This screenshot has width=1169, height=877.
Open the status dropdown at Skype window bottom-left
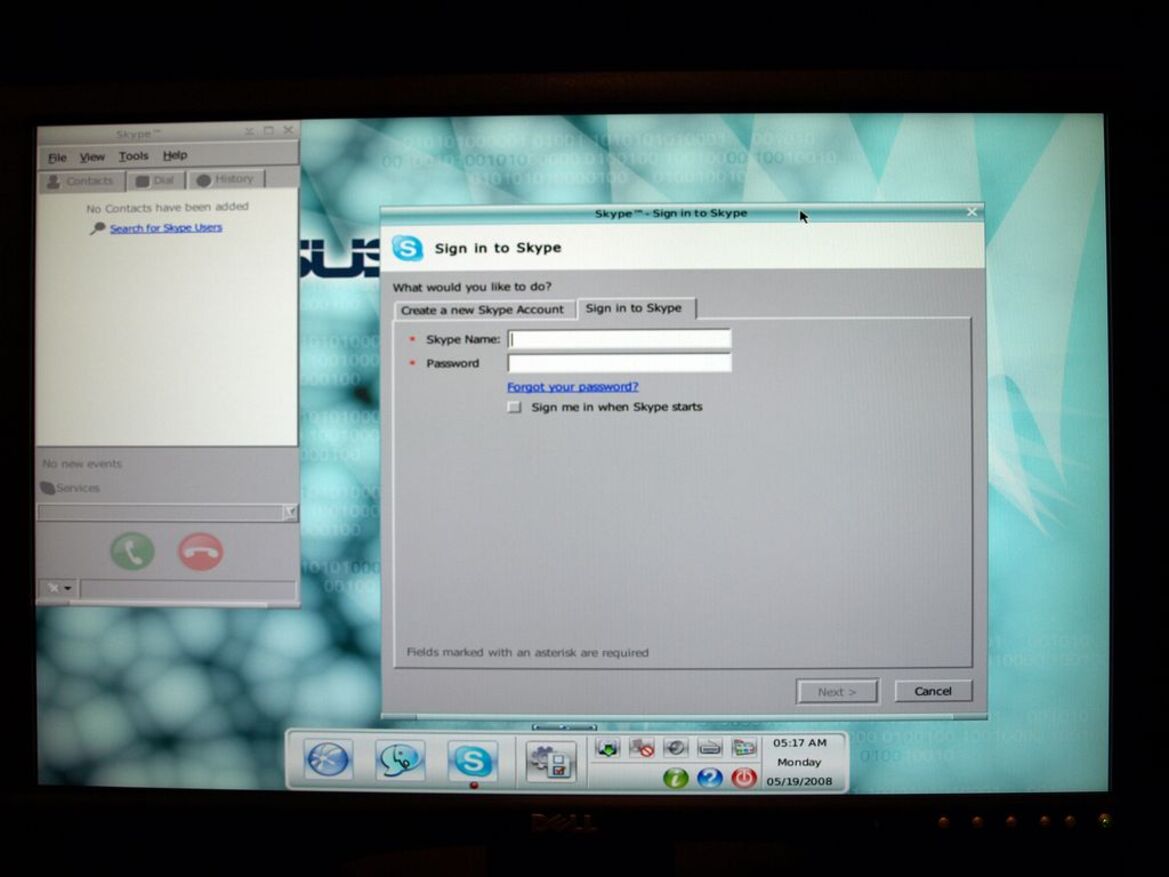pyautogui.click(x=59, y=588)
